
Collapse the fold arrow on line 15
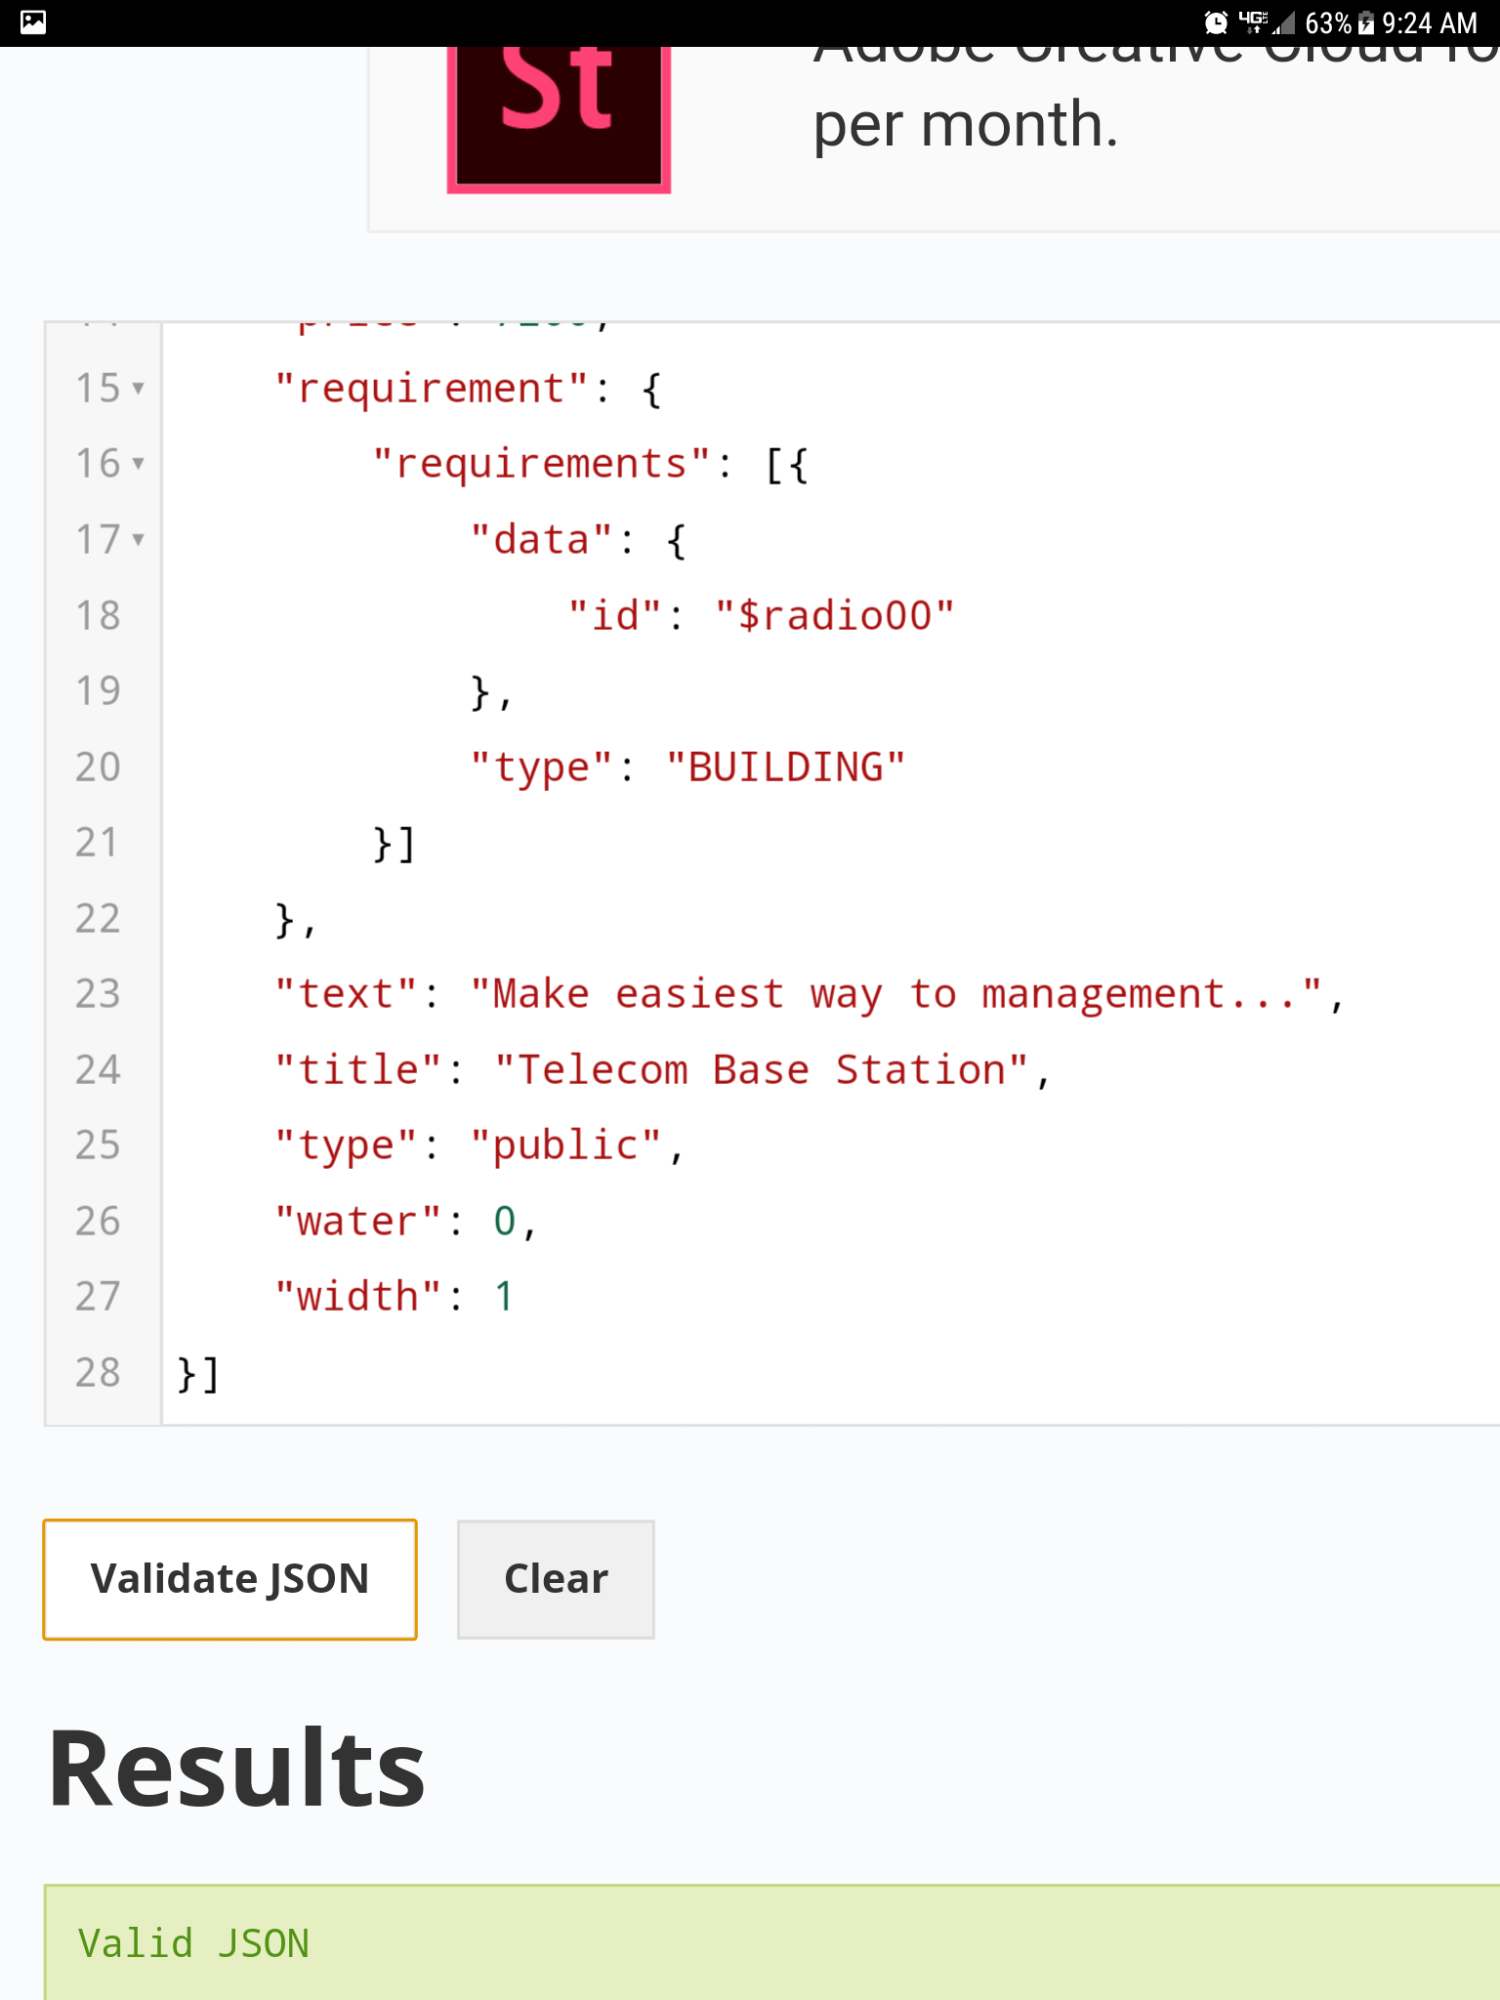tap(138, 388)
